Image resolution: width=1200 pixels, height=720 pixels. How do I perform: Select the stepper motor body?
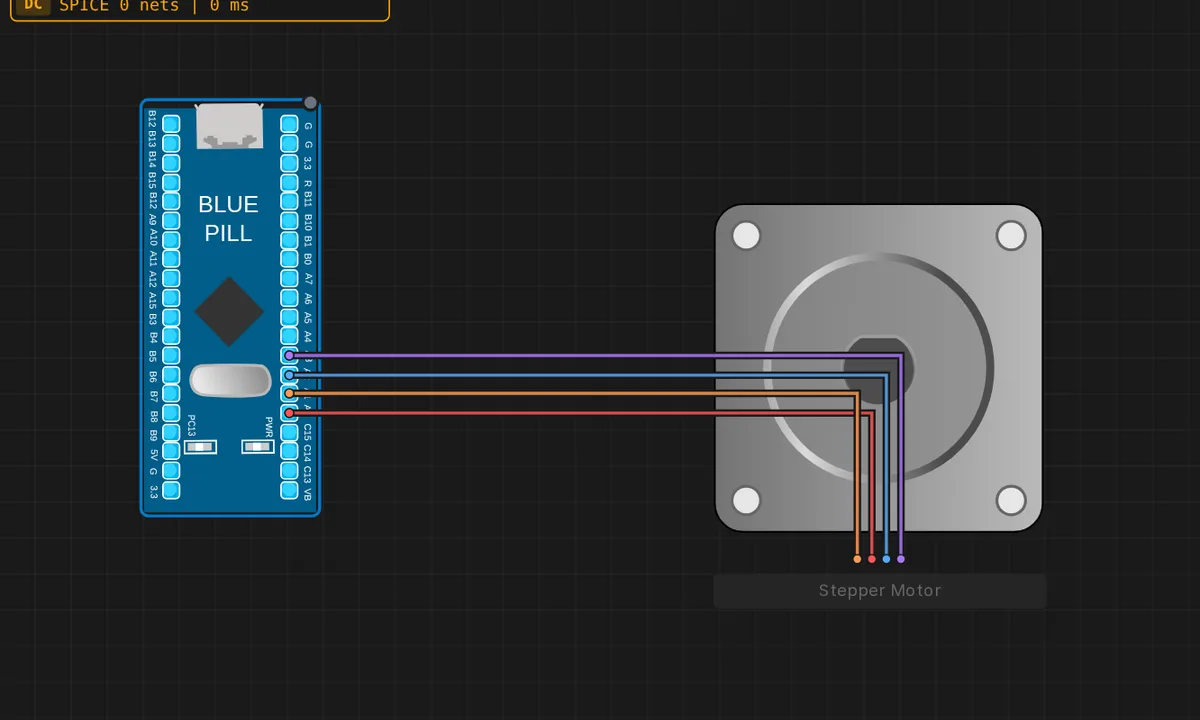click(x=879, y=368)
